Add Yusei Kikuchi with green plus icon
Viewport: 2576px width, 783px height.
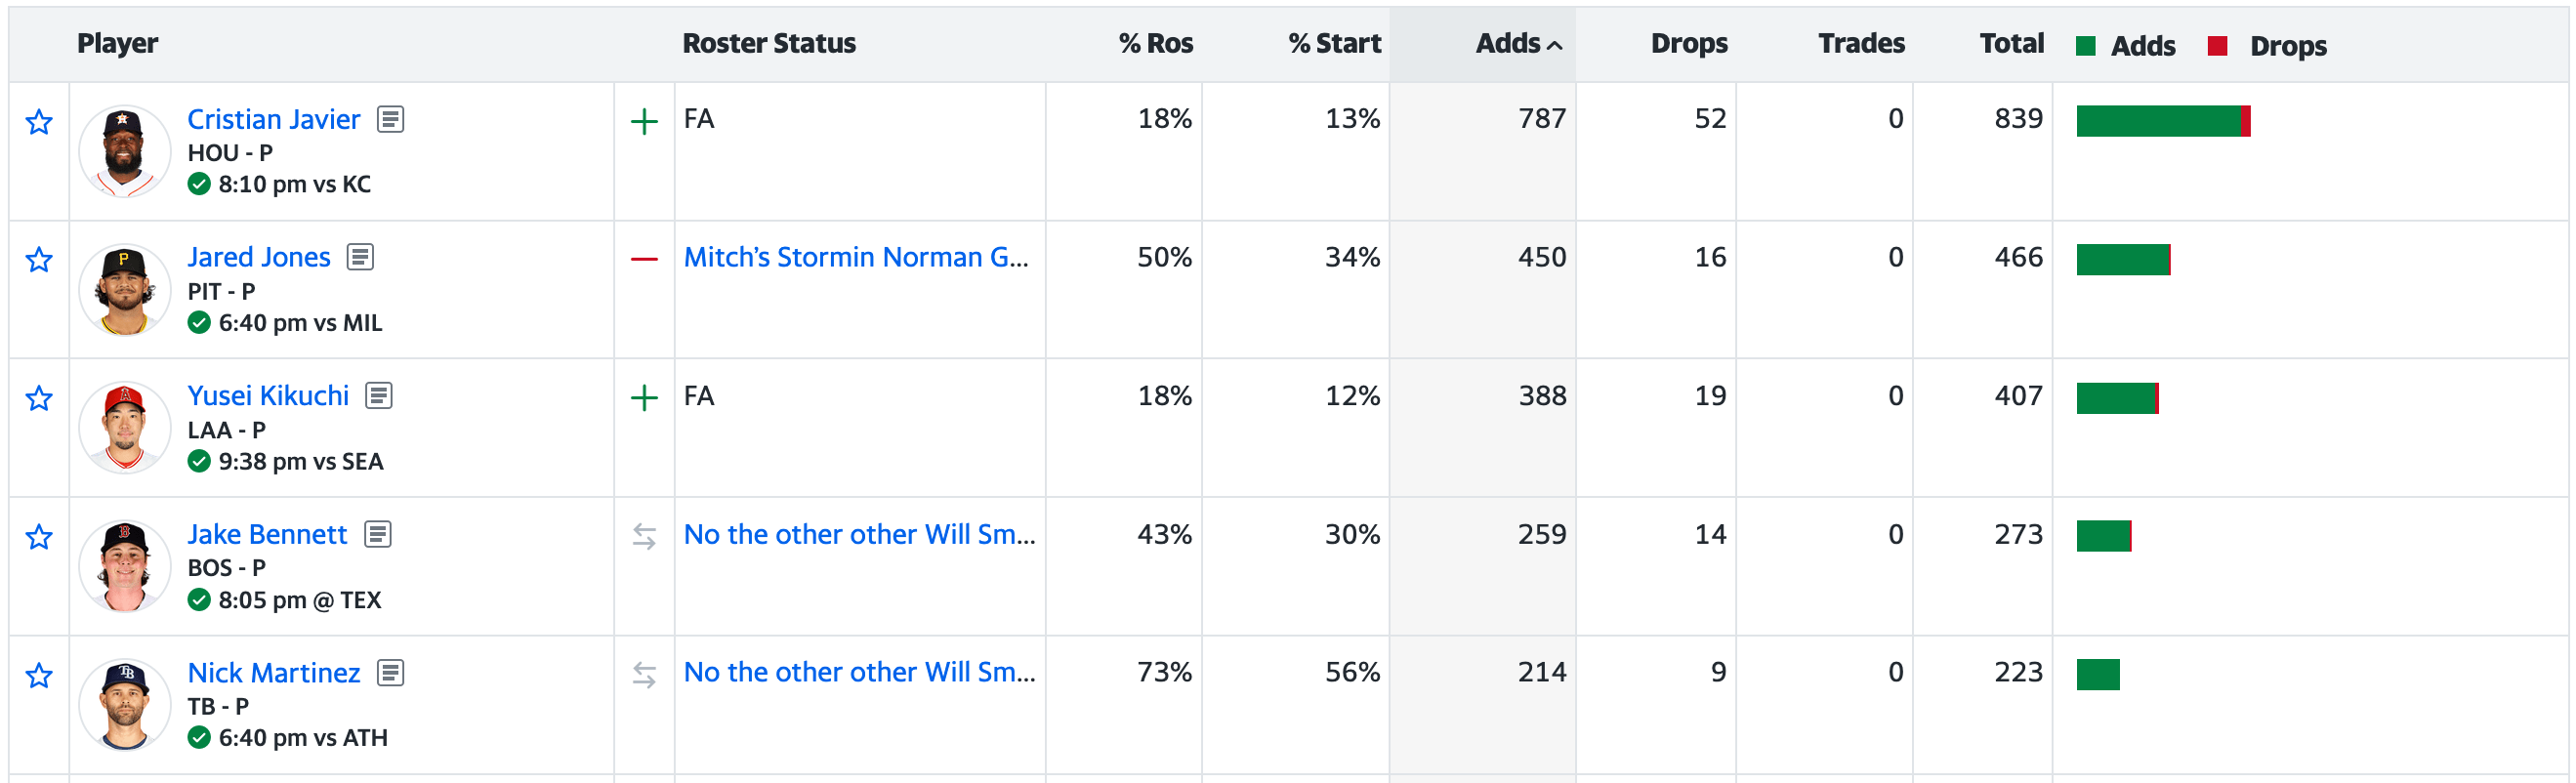(x=644, y=398)
